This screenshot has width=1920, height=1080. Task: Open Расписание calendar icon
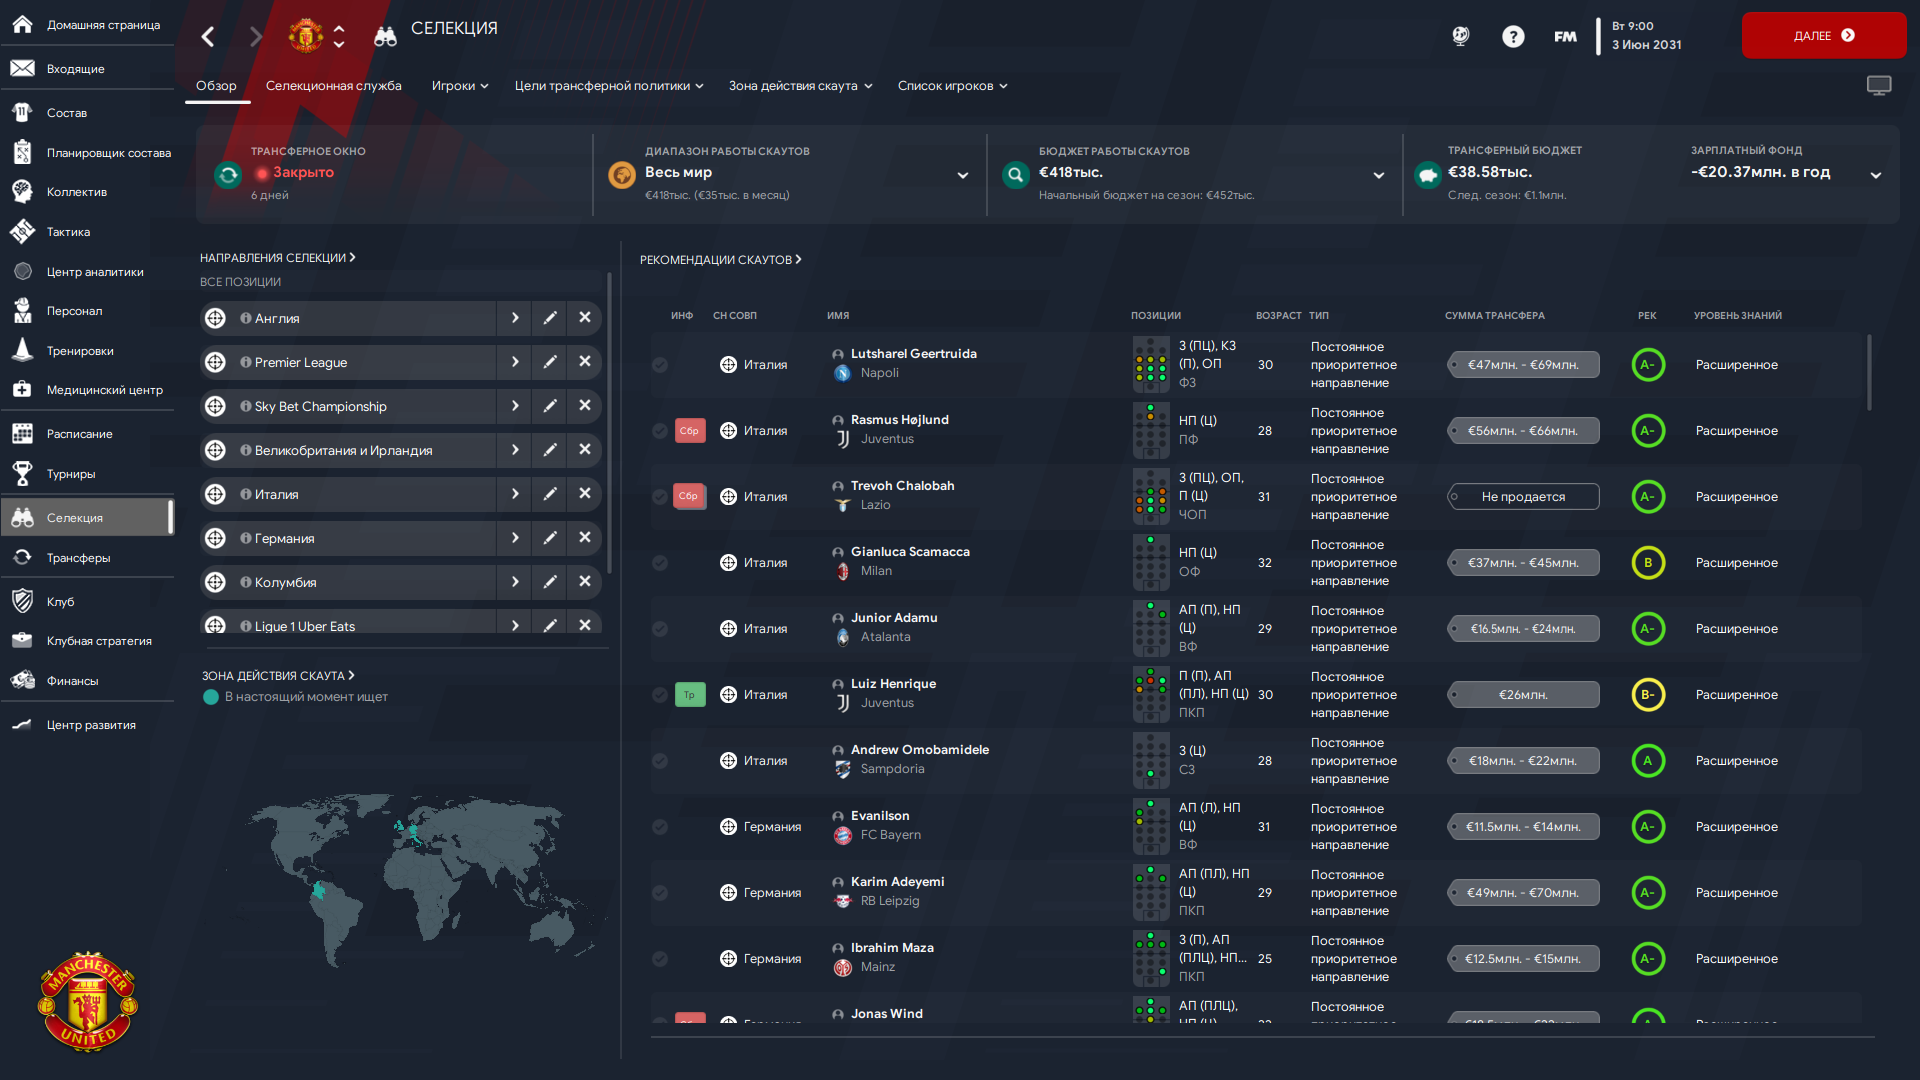click(x=22, y=433)
